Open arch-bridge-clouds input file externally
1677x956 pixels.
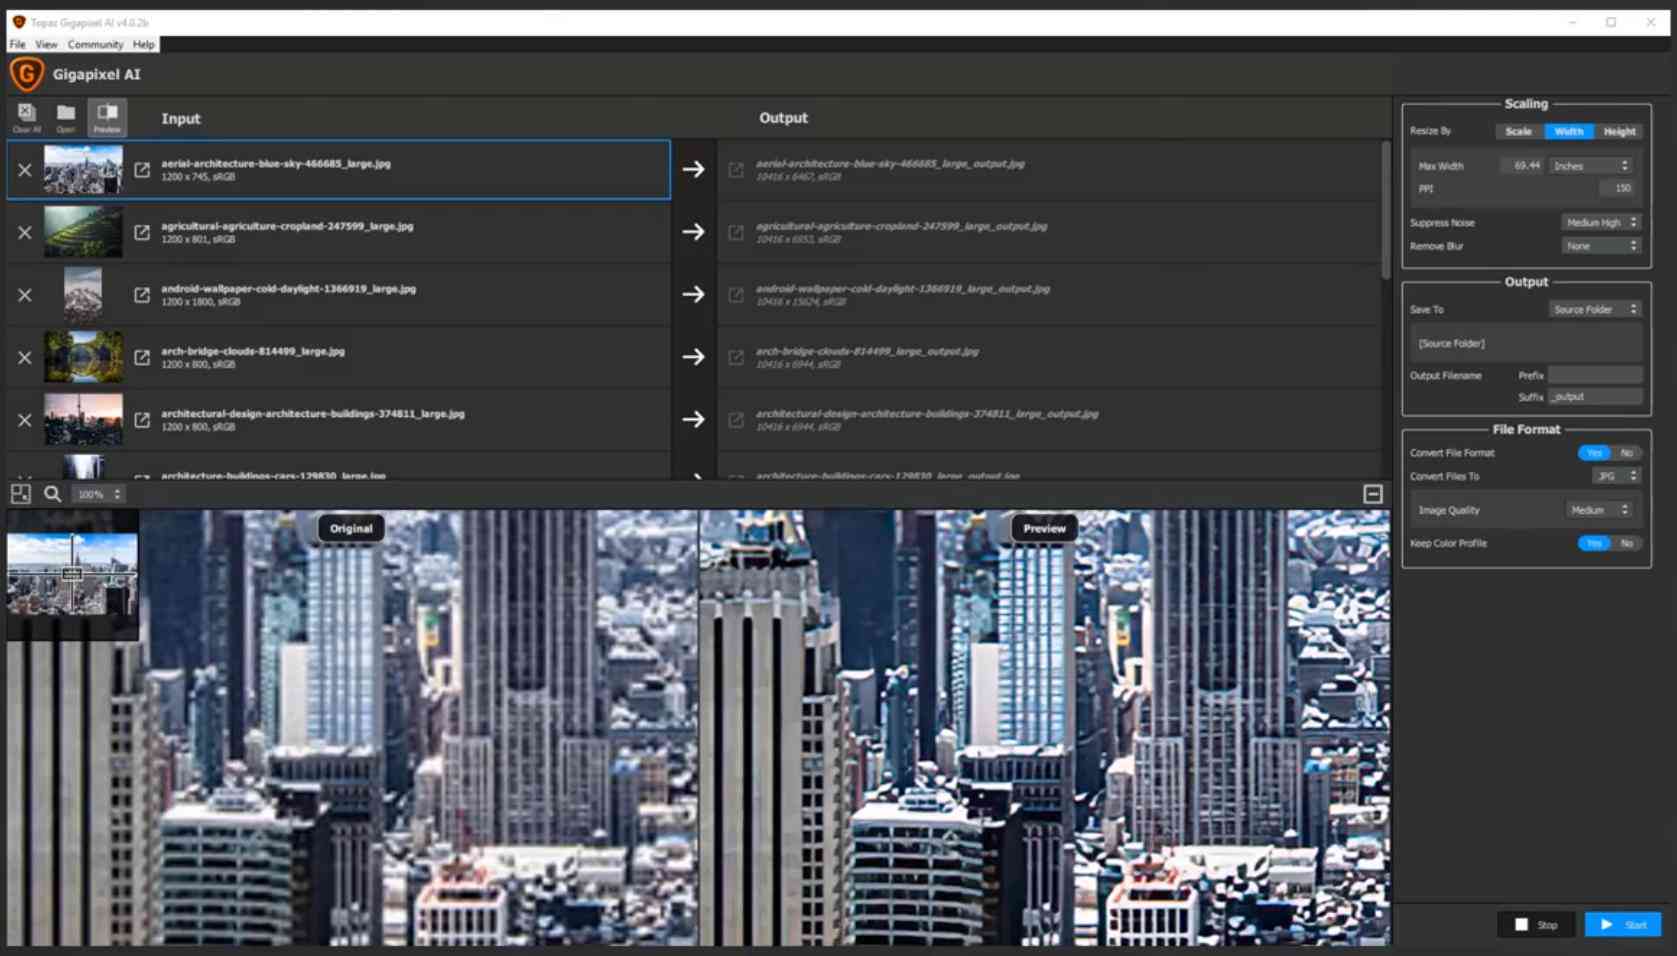pos(142,357)
